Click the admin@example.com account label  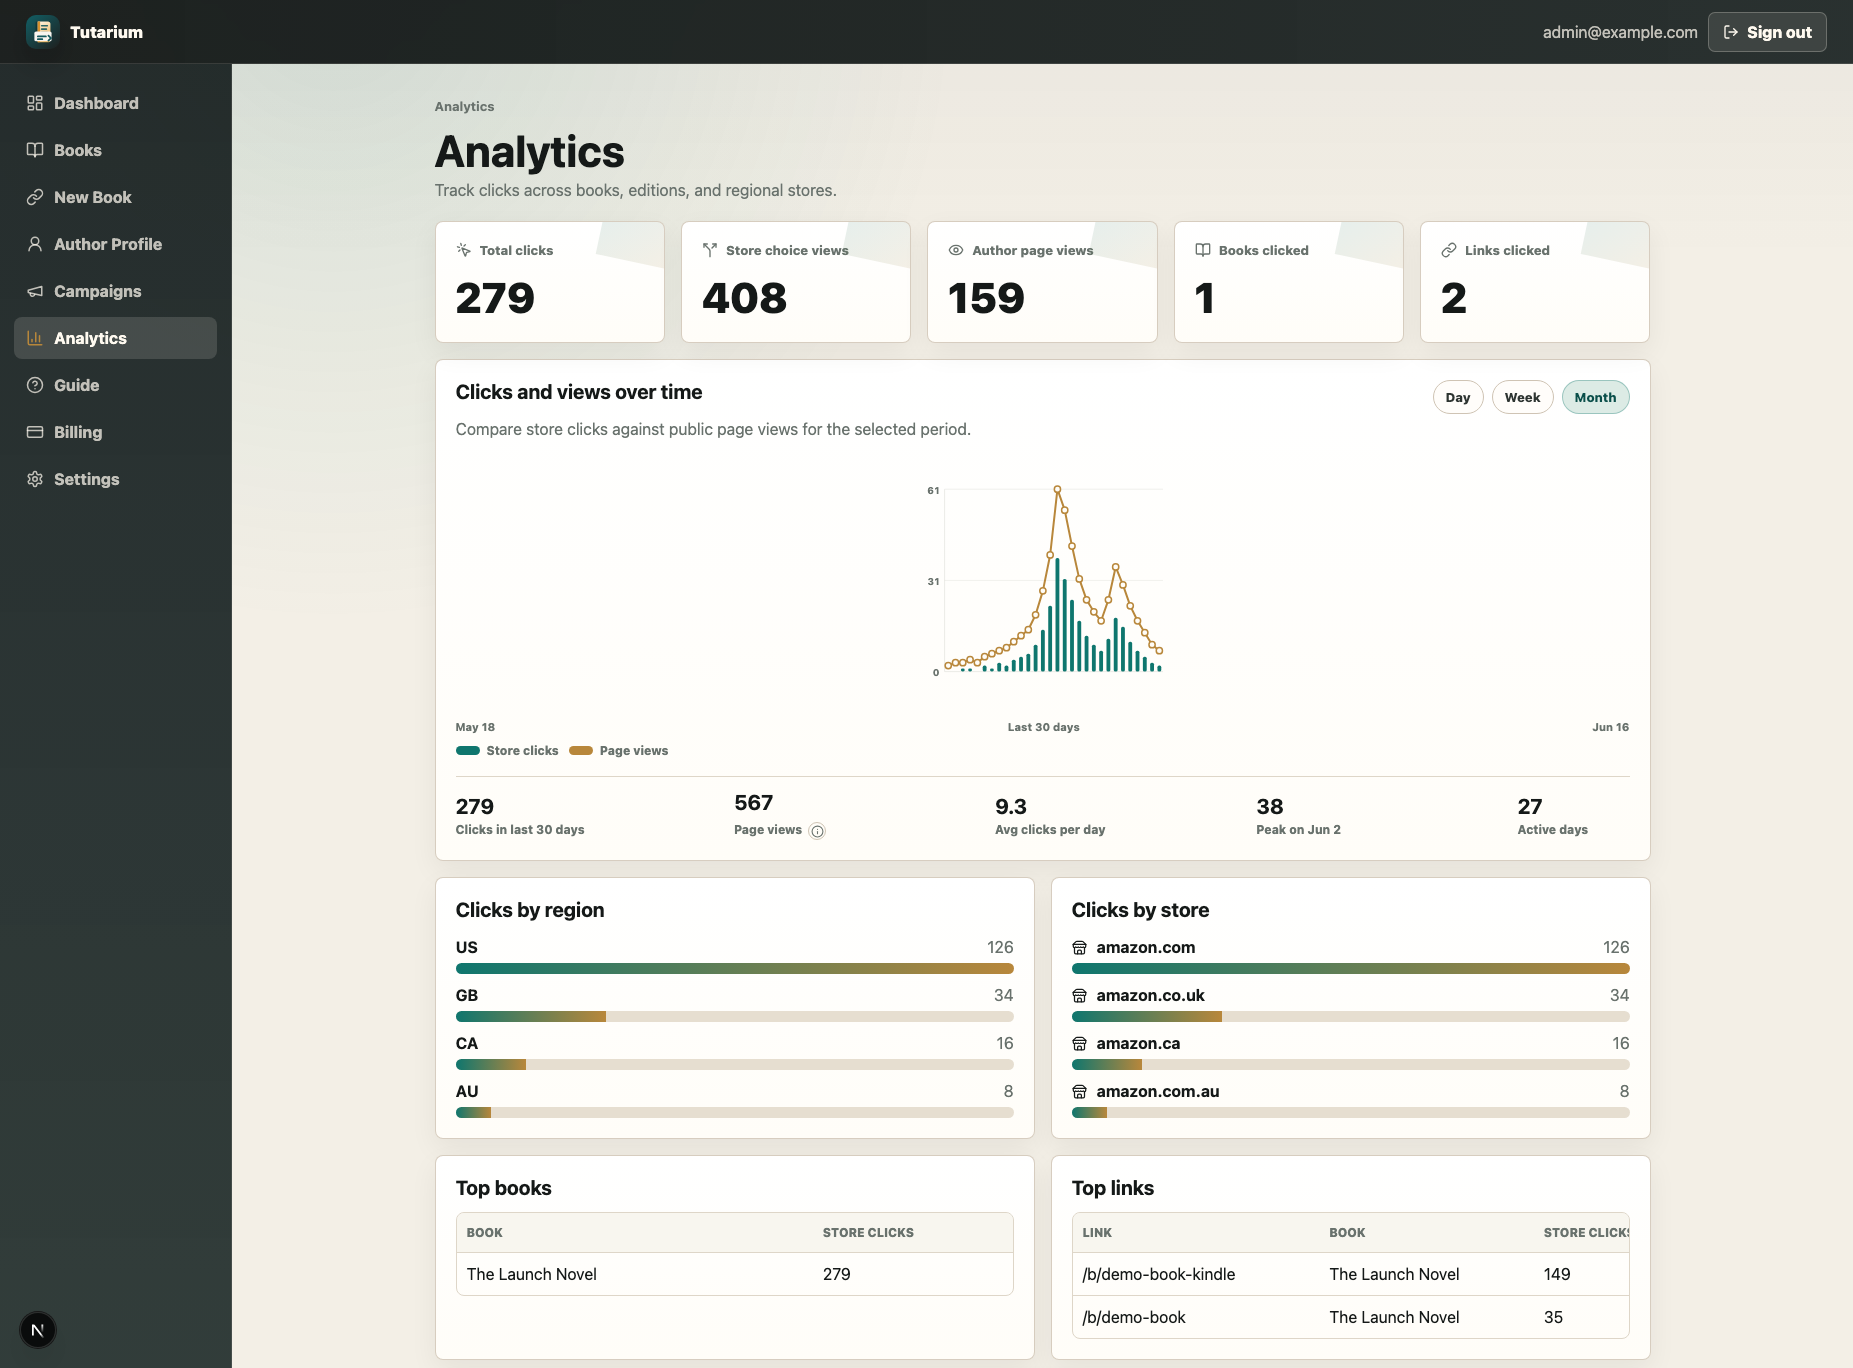pos(1620,32)
